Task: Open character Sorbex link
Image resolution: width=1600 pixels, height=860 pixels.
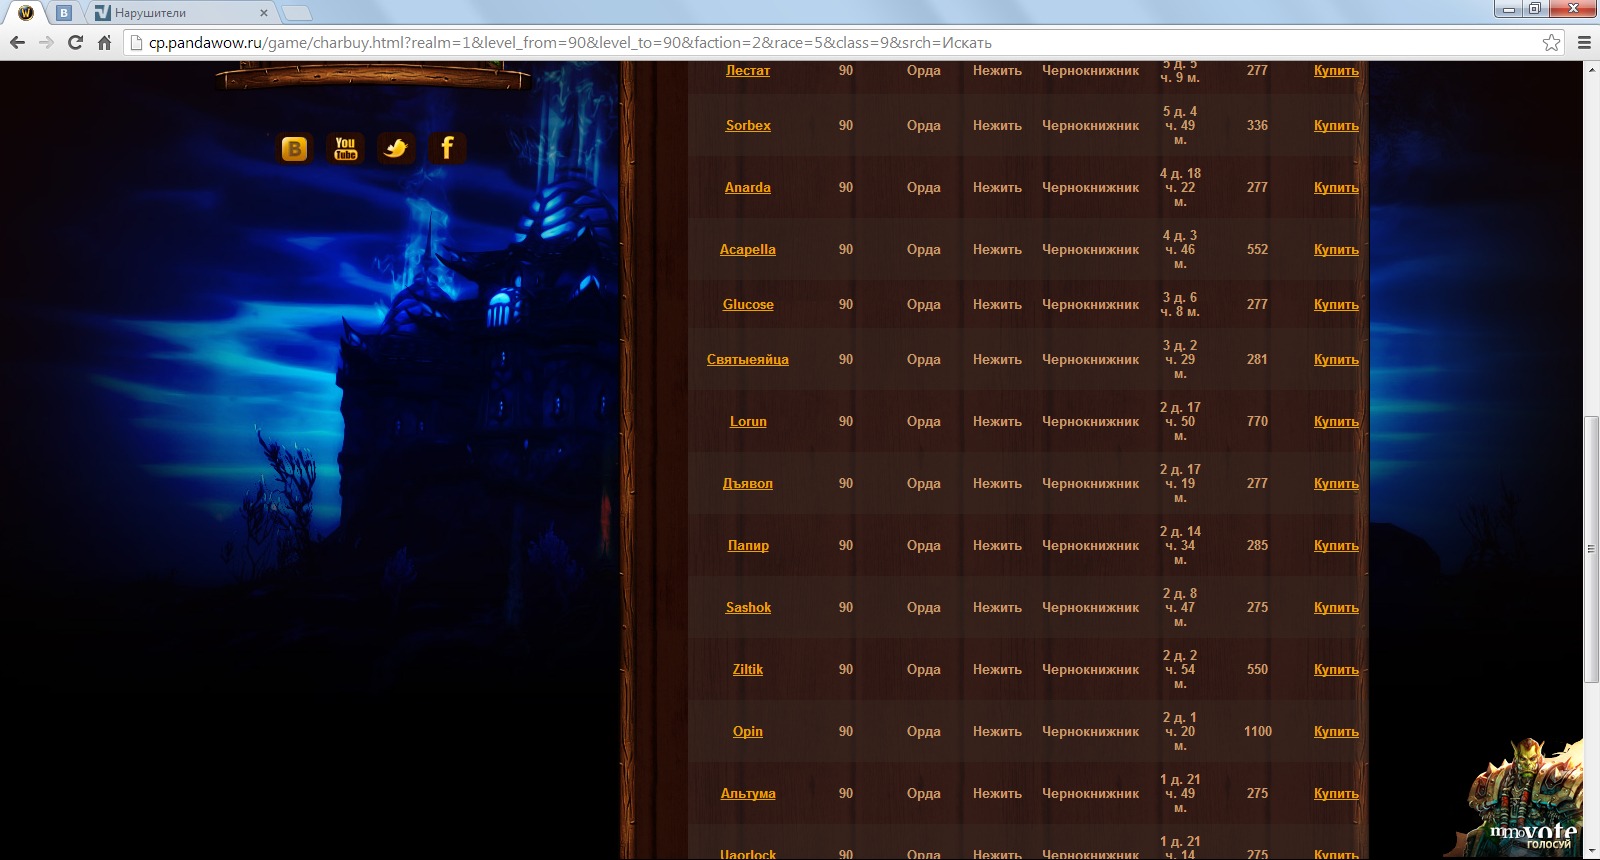Action: [x=748, y=125]
